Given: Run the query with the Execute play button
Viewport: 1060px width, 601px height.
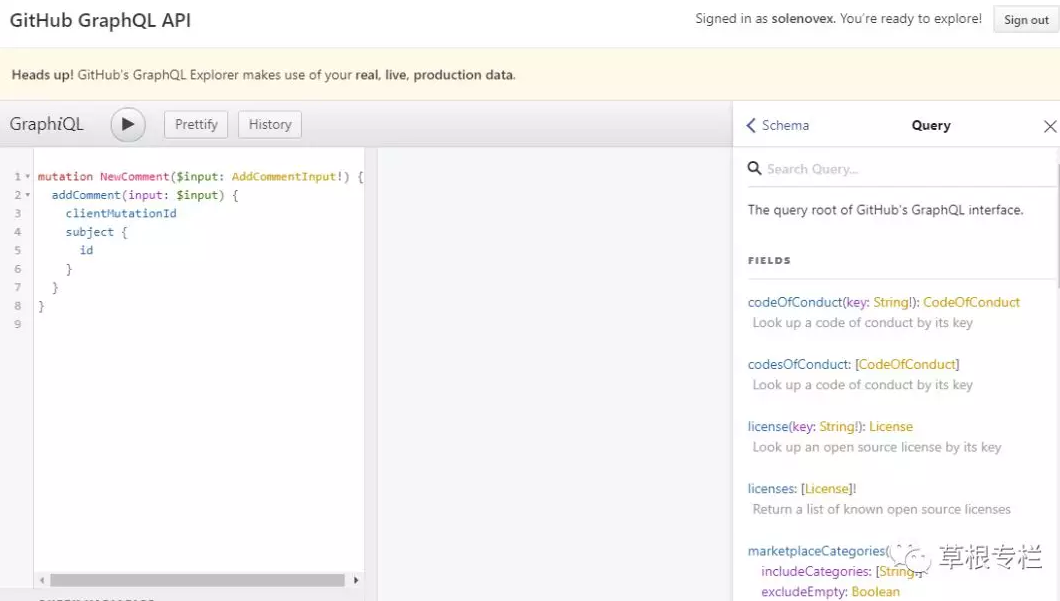Looking at the screenshot, I should (x=128, y=125).
